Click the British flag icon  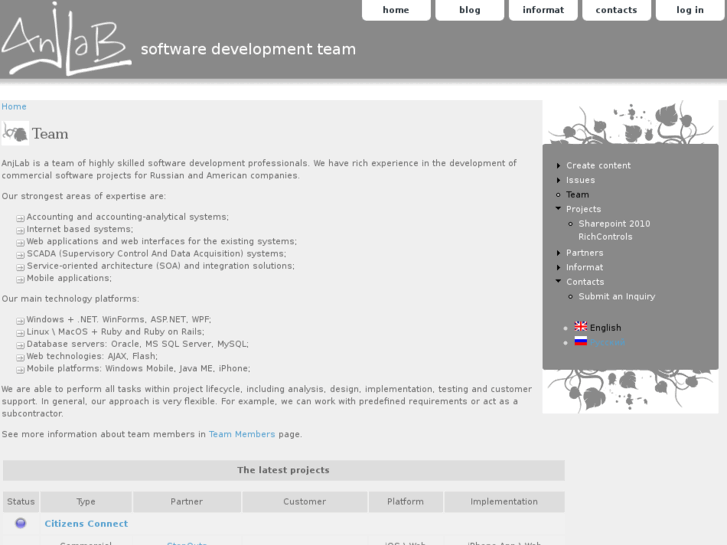tap(580, 327)
